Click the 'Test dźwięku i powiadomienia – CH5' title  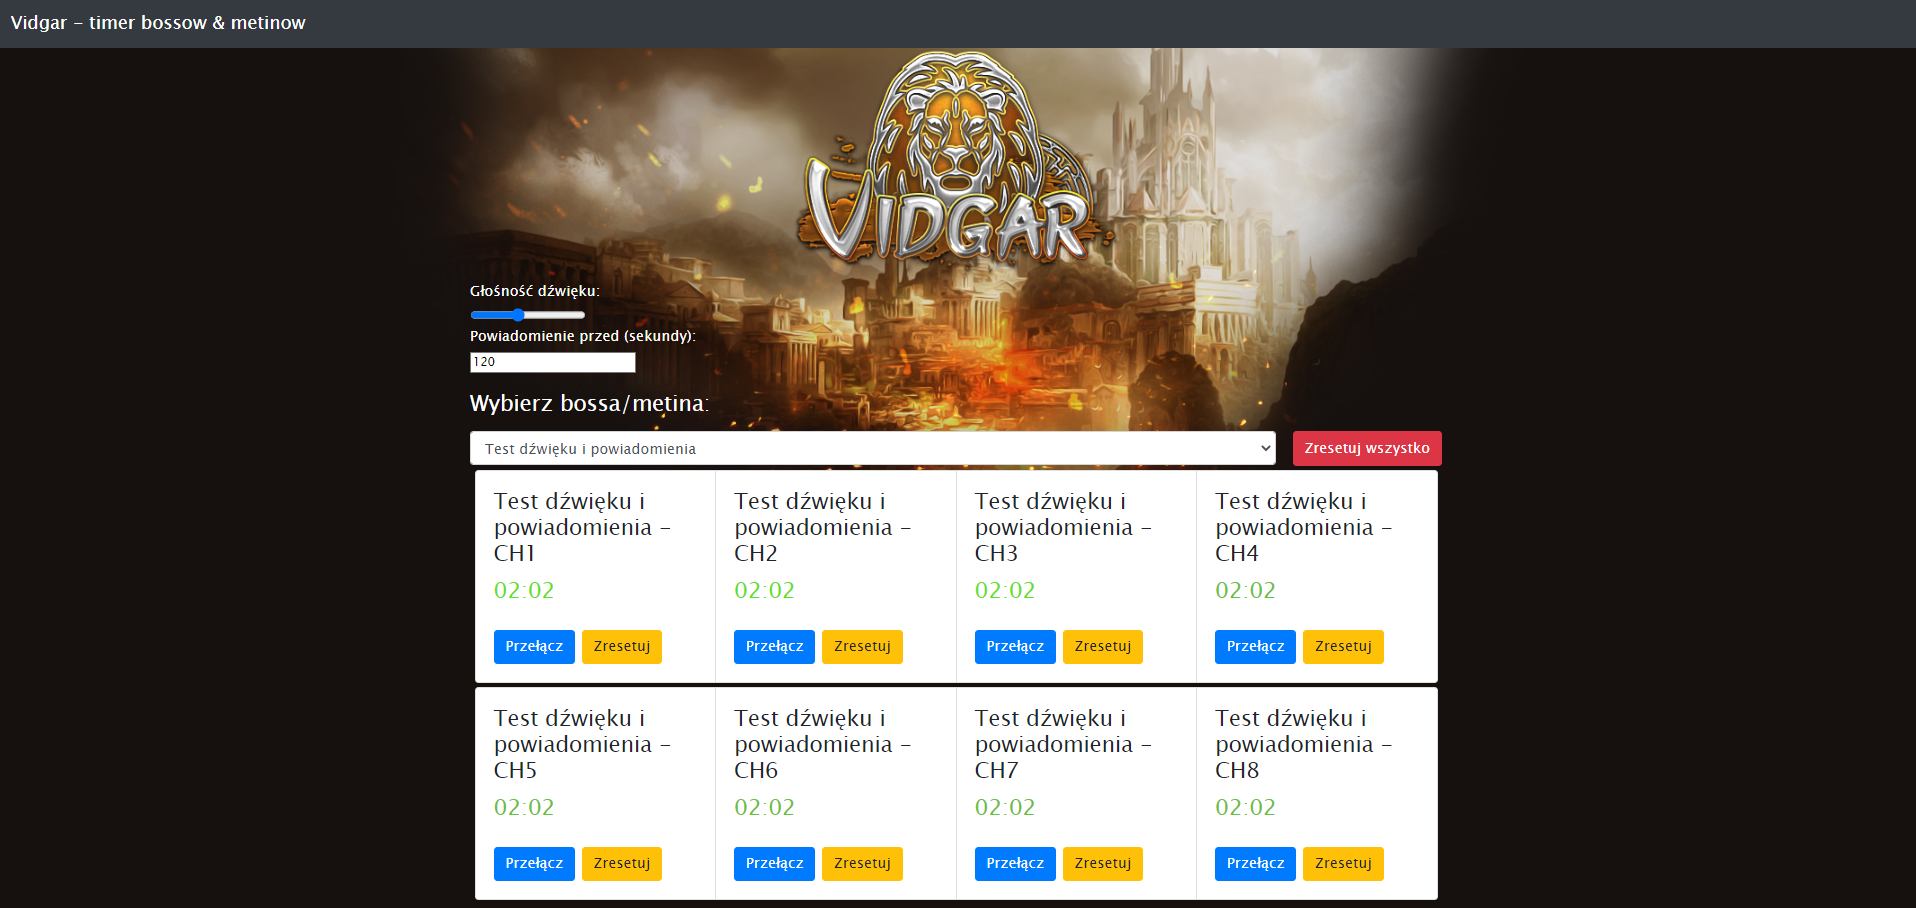coord(582,744)
